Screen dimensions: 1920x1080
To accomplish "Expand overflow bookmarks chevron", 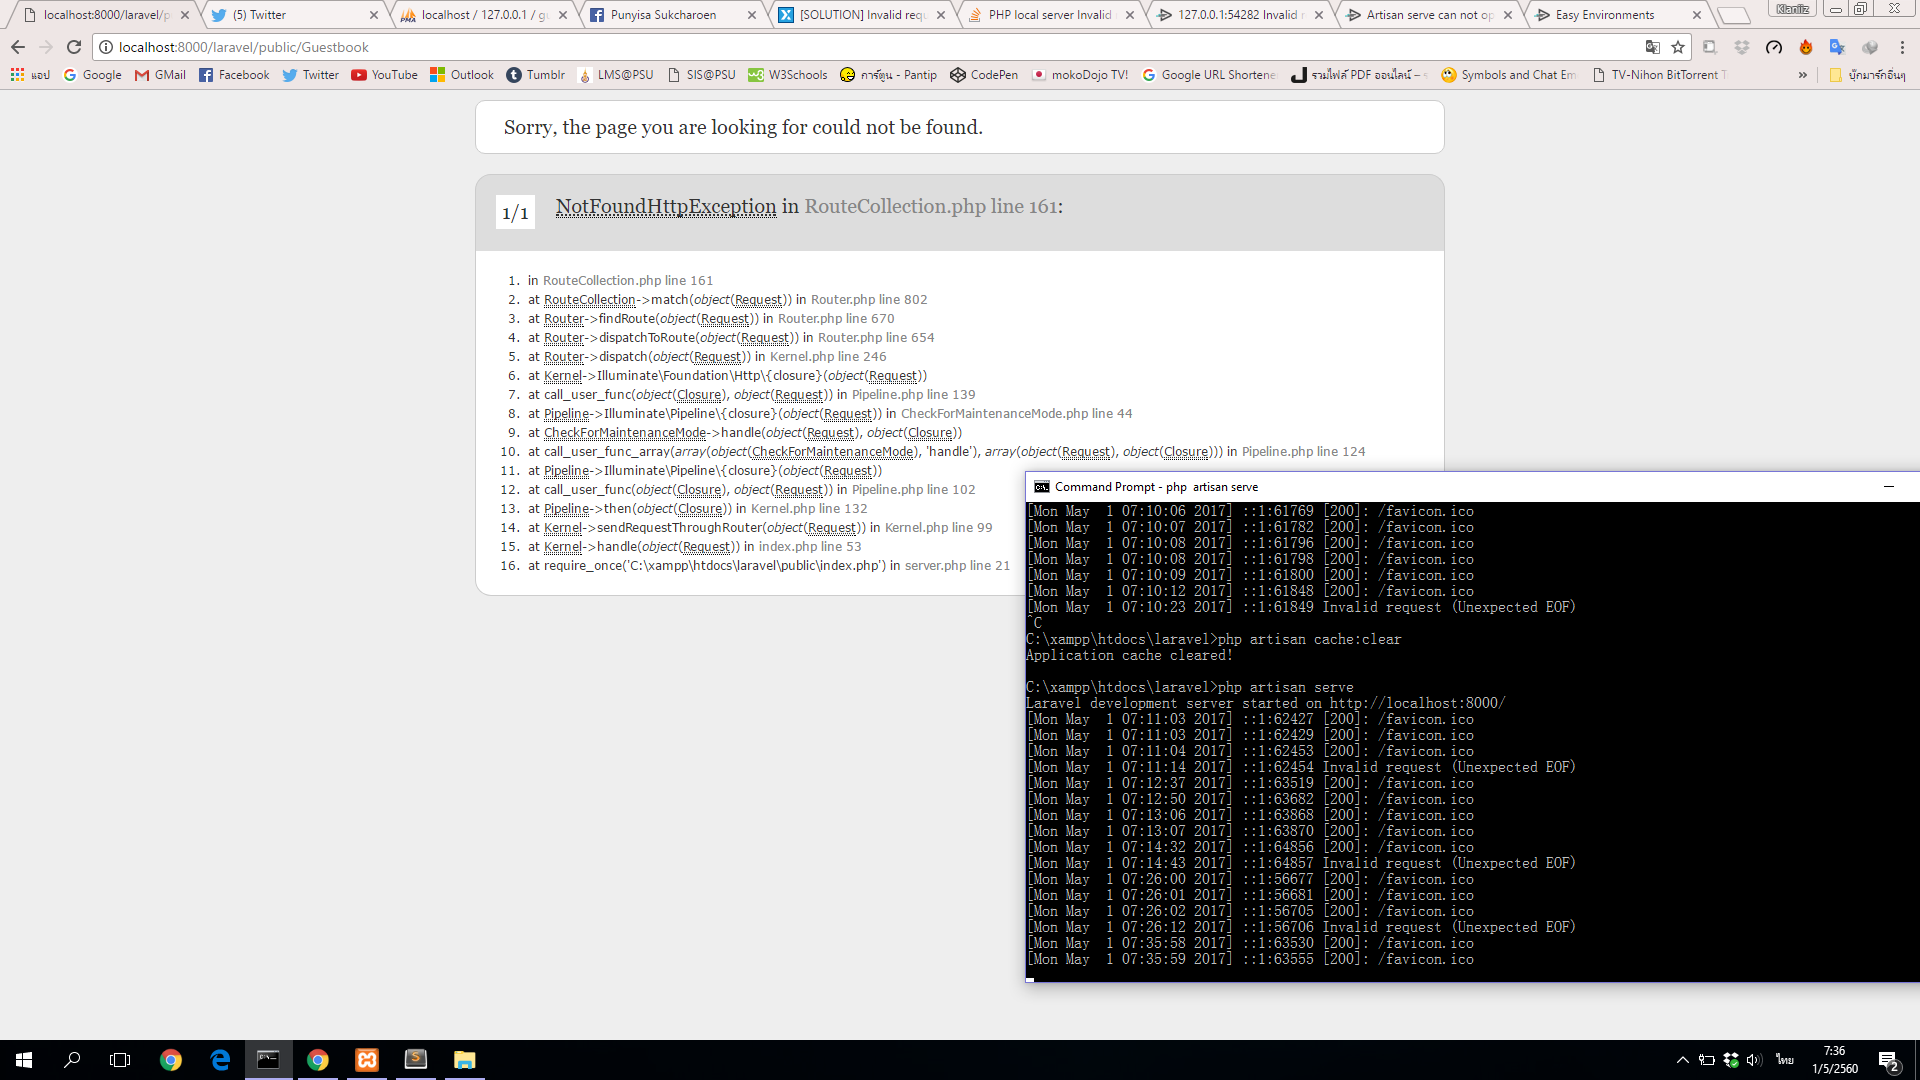I will [1803, 75].
